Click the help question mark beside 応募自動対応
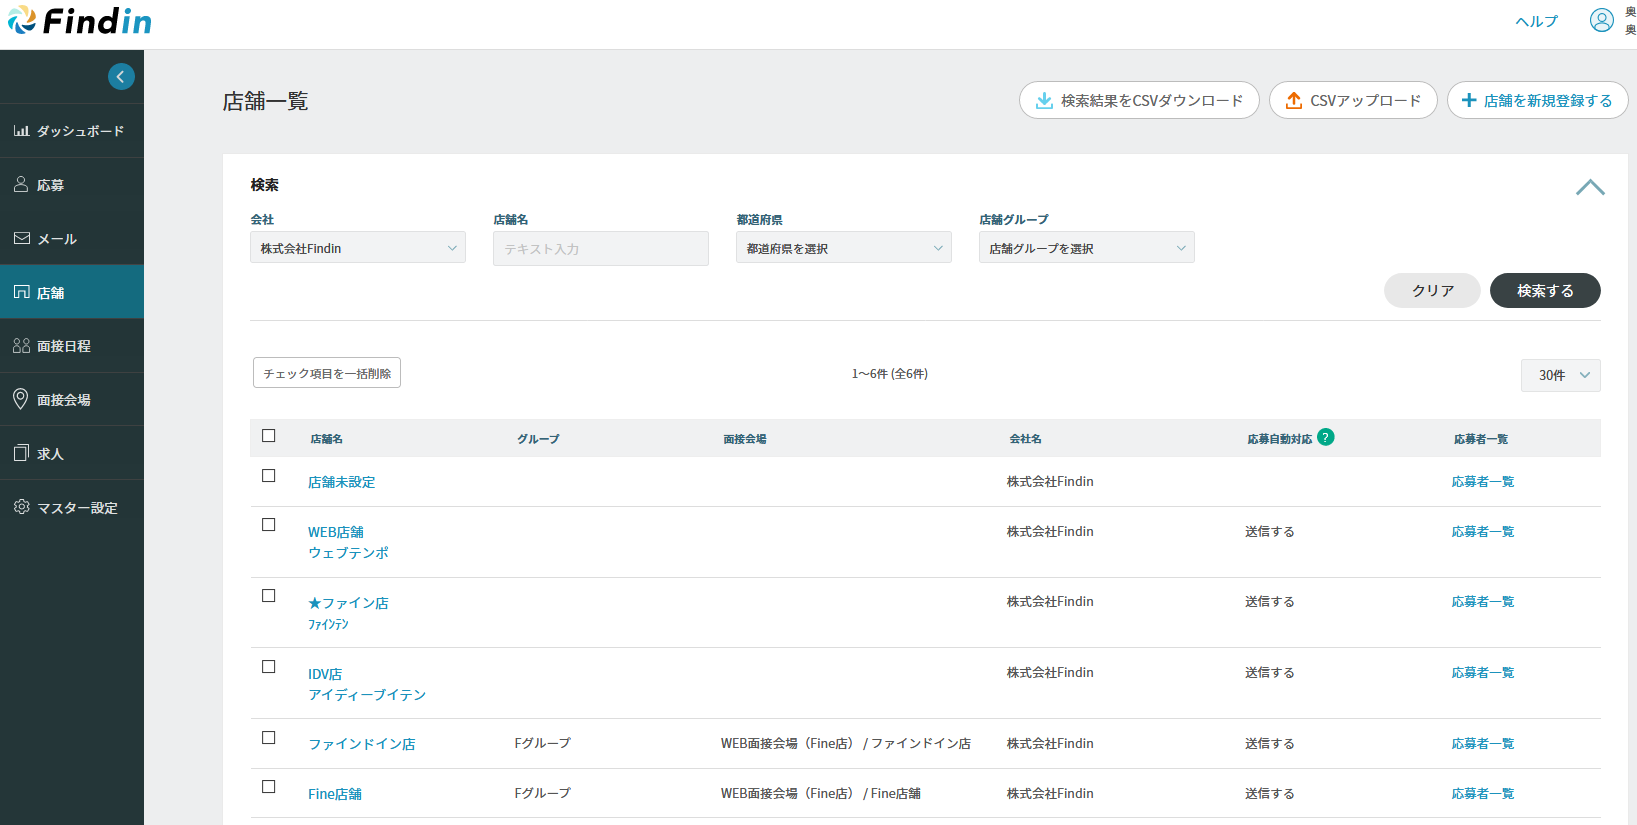 [x=1325, y=437]
